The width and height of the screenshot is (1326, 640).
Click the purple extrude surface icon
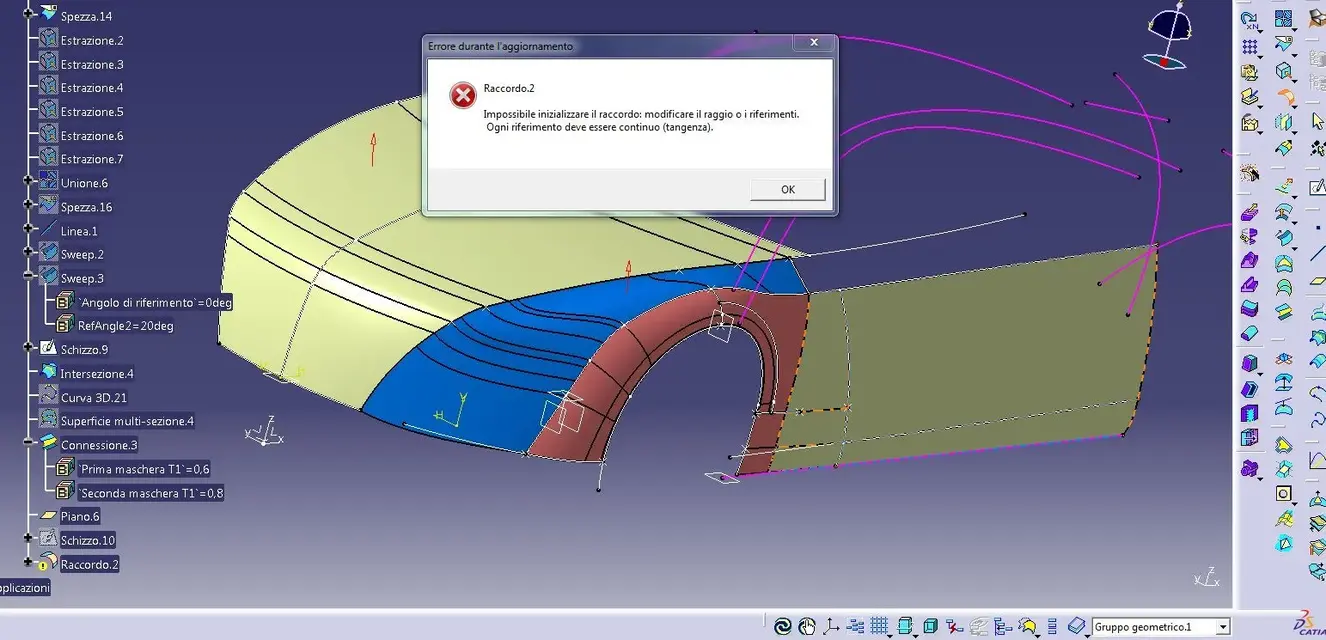point(1250,212)
